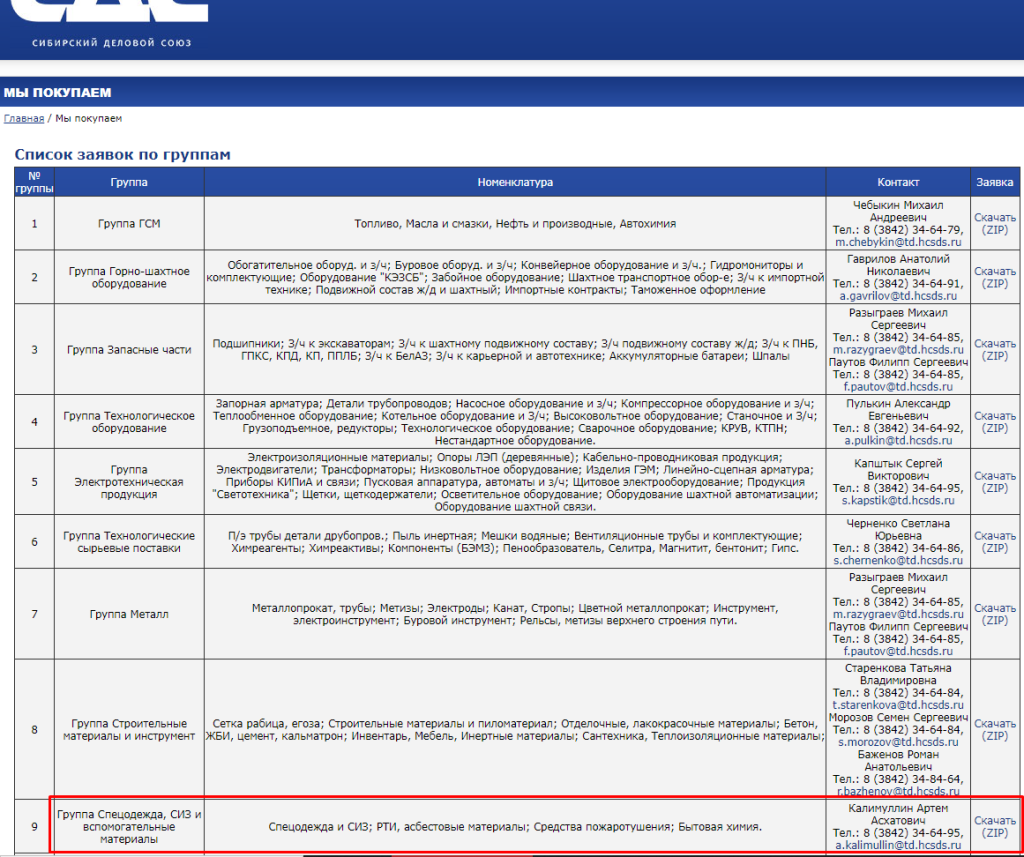Screen dimensions: 1024x857
Task: Select Группа Строительные материалы и инструмент cell
Action: coord(129,730)
